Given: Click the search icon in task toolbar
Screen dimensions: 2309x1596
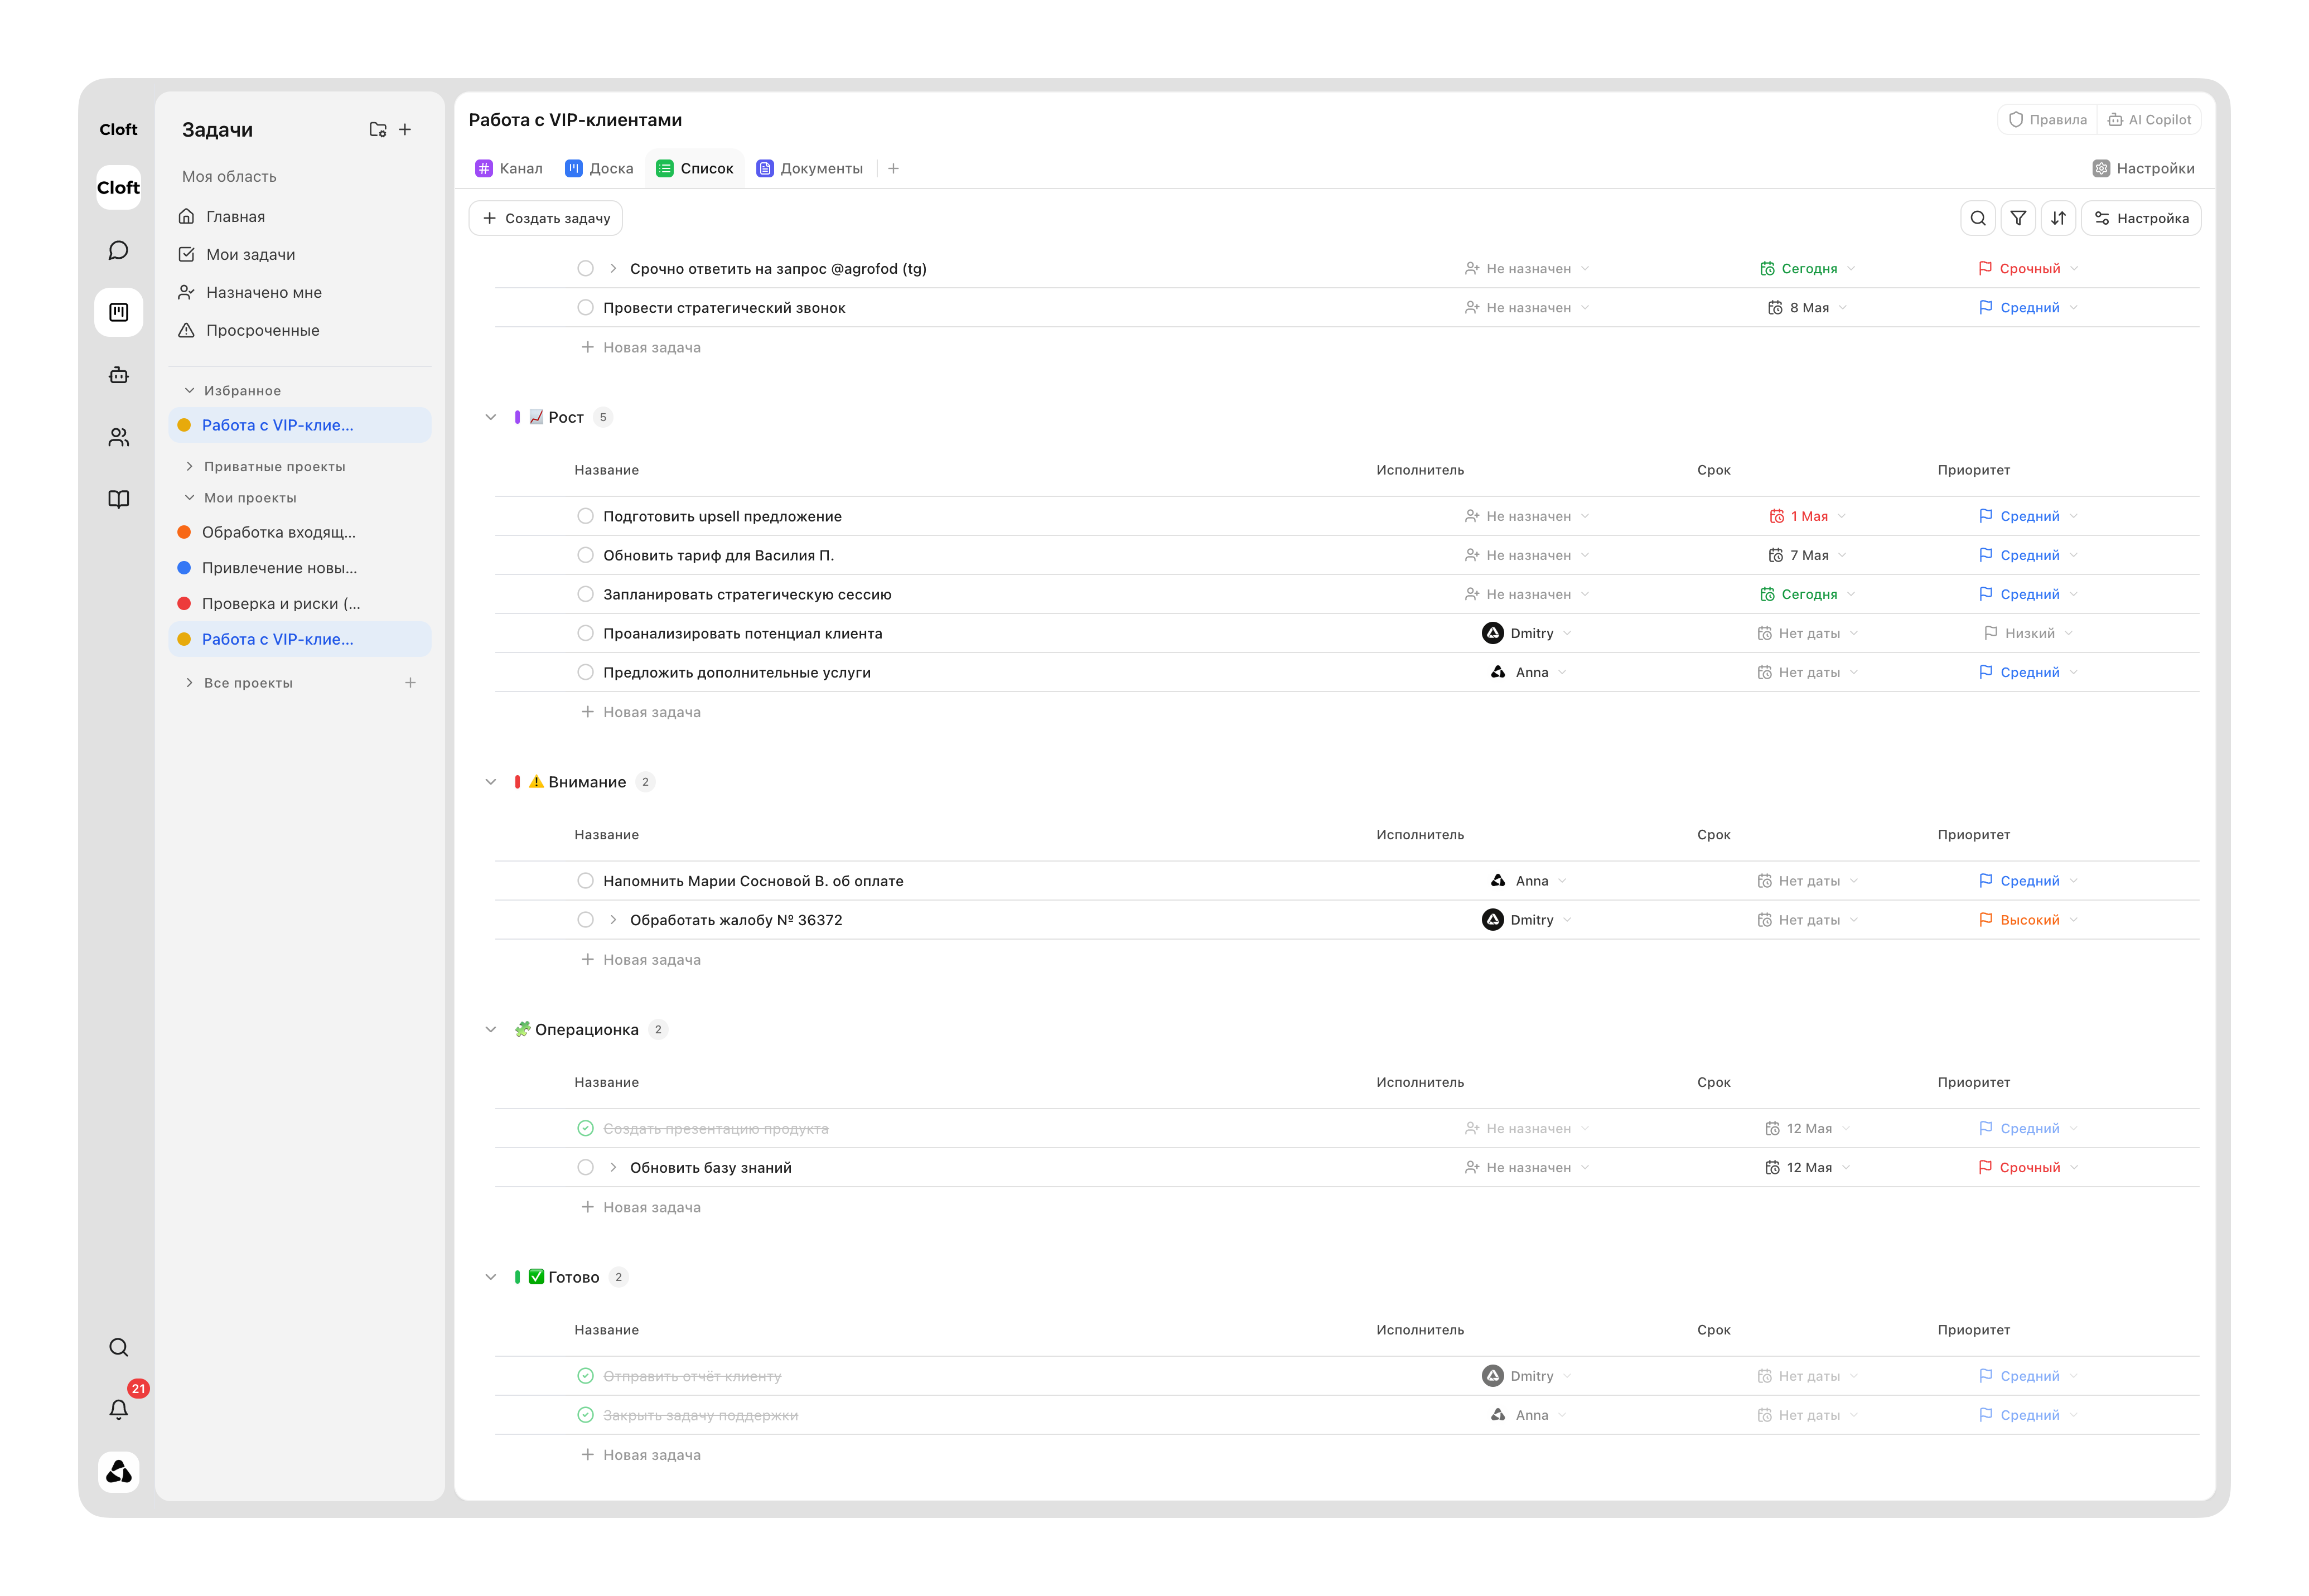Looking at the screenshot, I should tap(1977, 218).
